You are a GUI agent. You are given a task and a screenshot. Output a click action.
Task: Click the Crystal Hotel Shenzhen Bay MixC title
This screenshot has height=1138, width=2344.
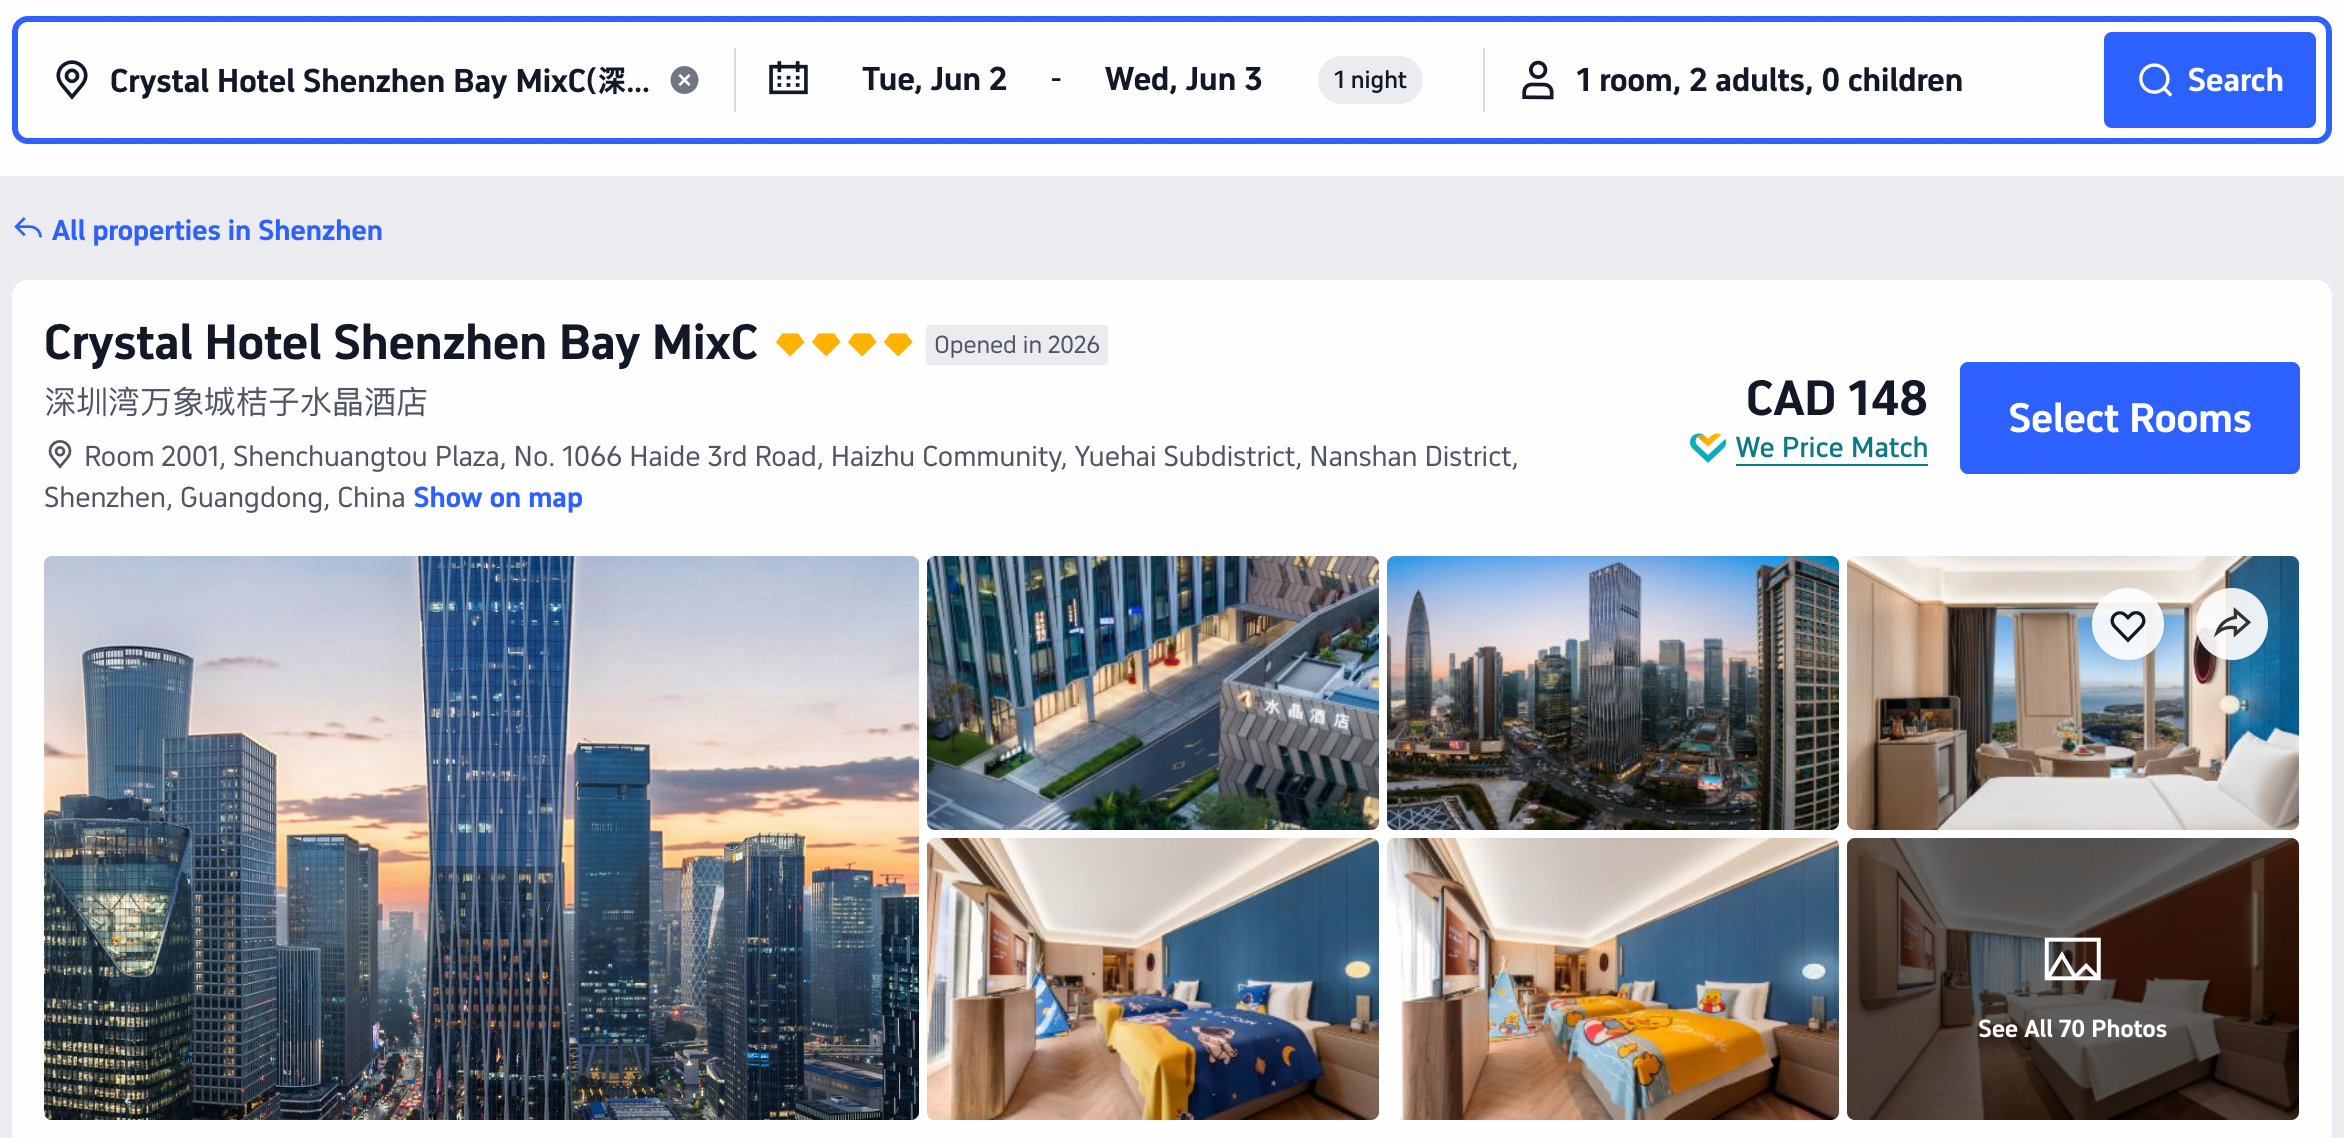[401, 343]
